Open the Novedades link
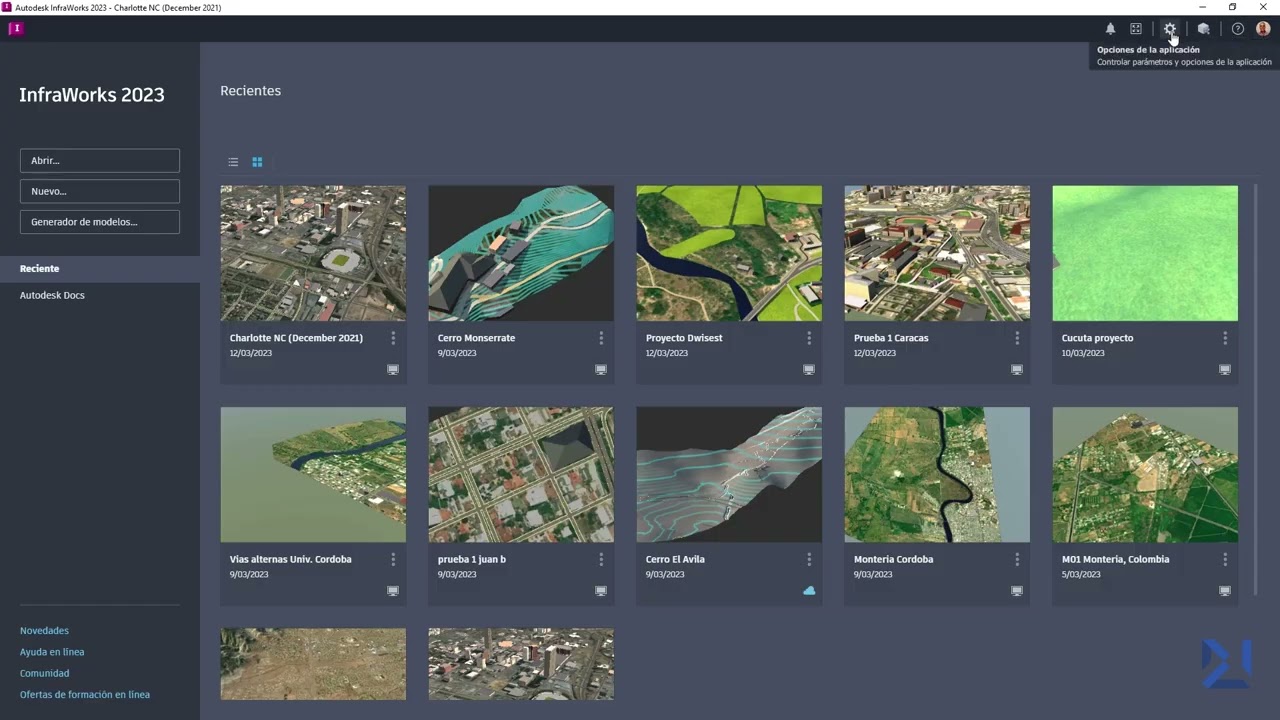The image size is (1280, 720). [x=44, y=631]
